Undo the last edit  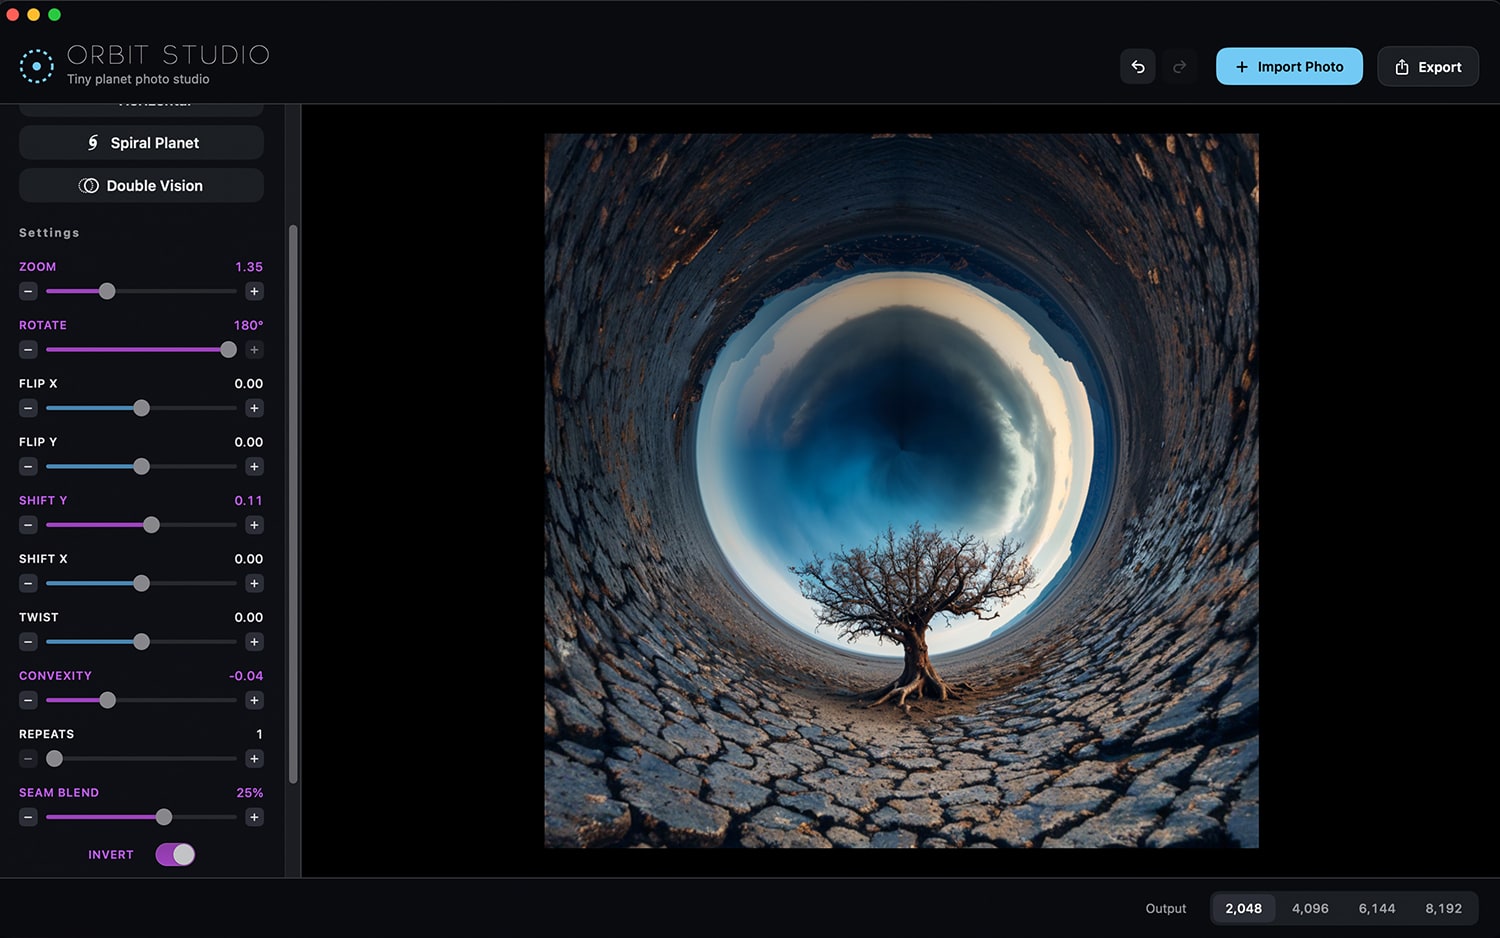pyautogui.click(x=1138, y=67)
